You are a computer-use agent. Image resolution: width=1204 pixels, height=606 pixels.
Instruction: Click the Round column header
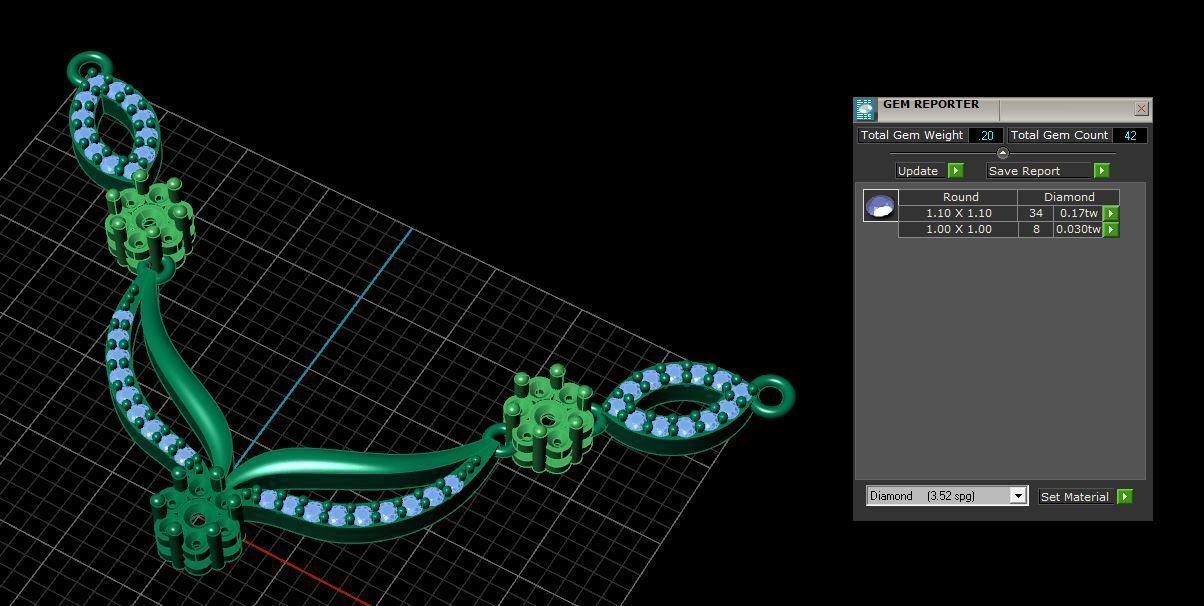click(x=958, y=197)
